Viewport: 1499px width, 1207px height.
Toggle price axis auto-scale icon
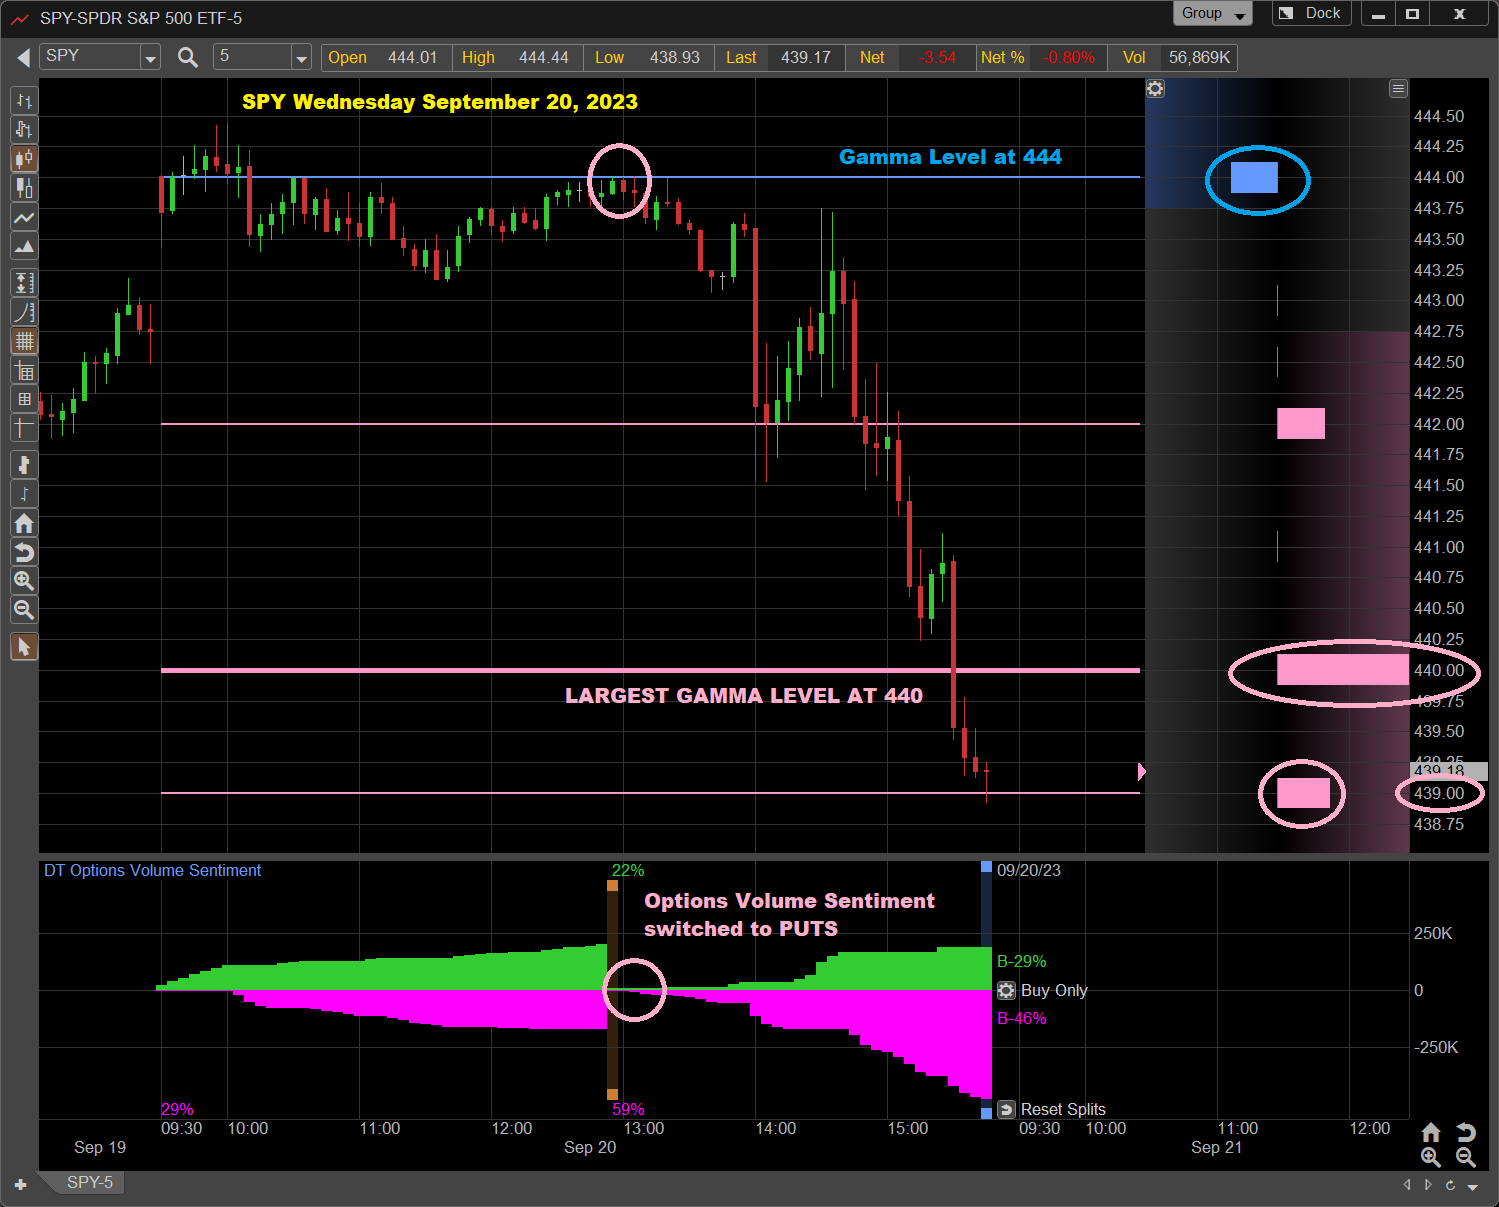point(24,283)
